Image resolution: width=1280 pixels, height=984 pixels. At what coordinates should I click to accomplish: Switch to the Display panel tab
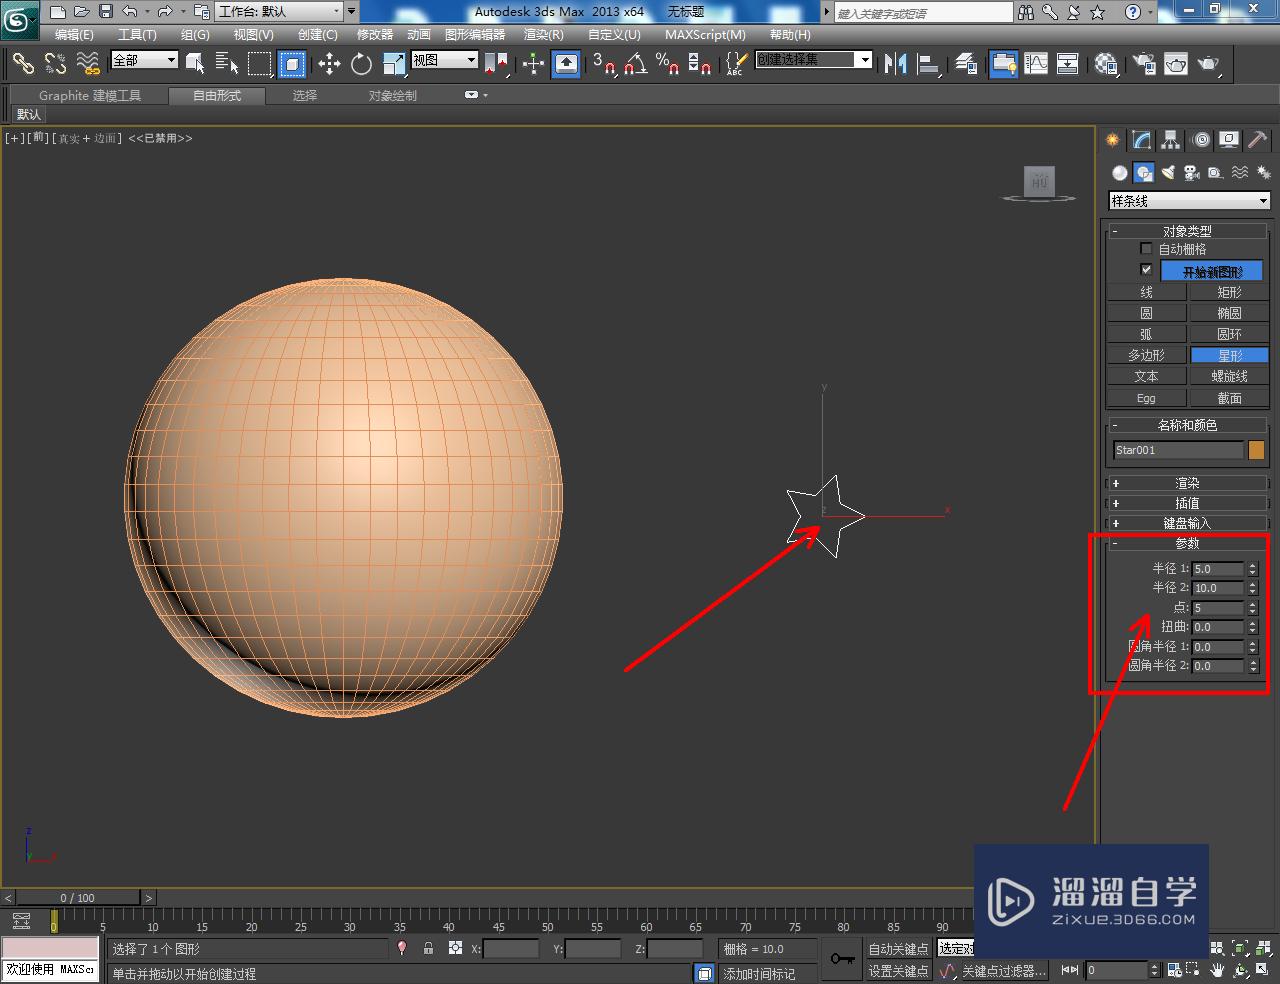point(1229,140)
